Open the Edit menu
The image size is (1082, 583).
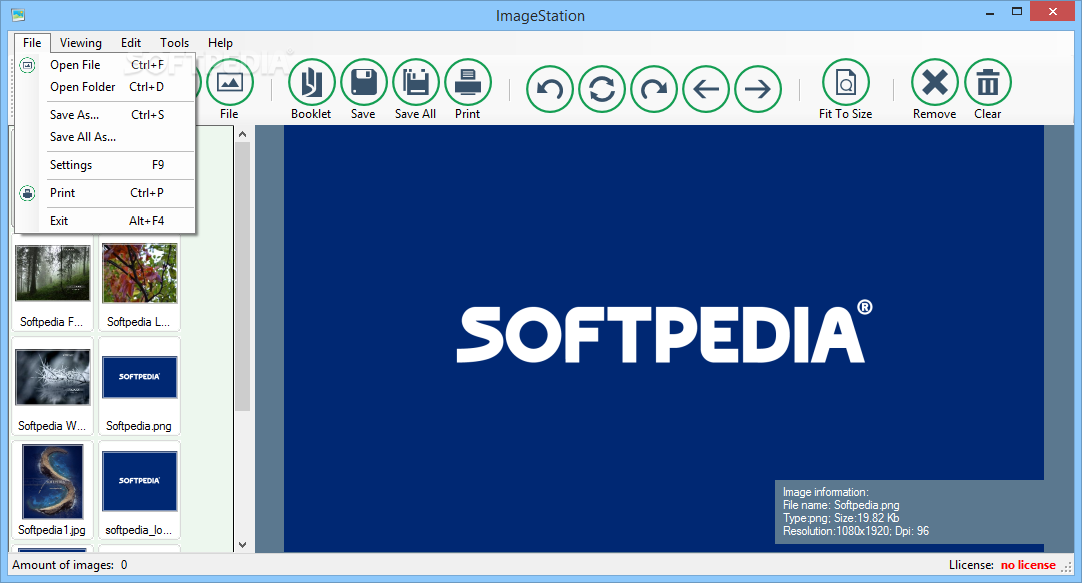pyautogui.click(x=130, y=43)
